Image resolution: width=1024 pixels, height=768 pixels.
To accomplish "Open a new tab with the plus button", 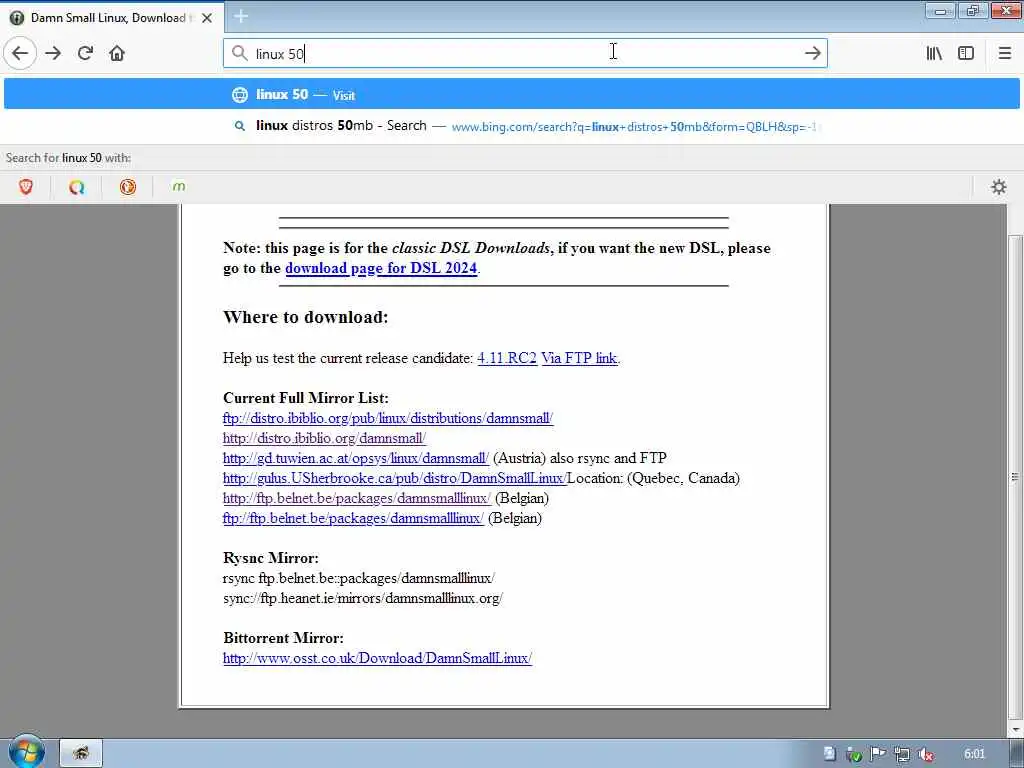I will (x=241, y=16).
